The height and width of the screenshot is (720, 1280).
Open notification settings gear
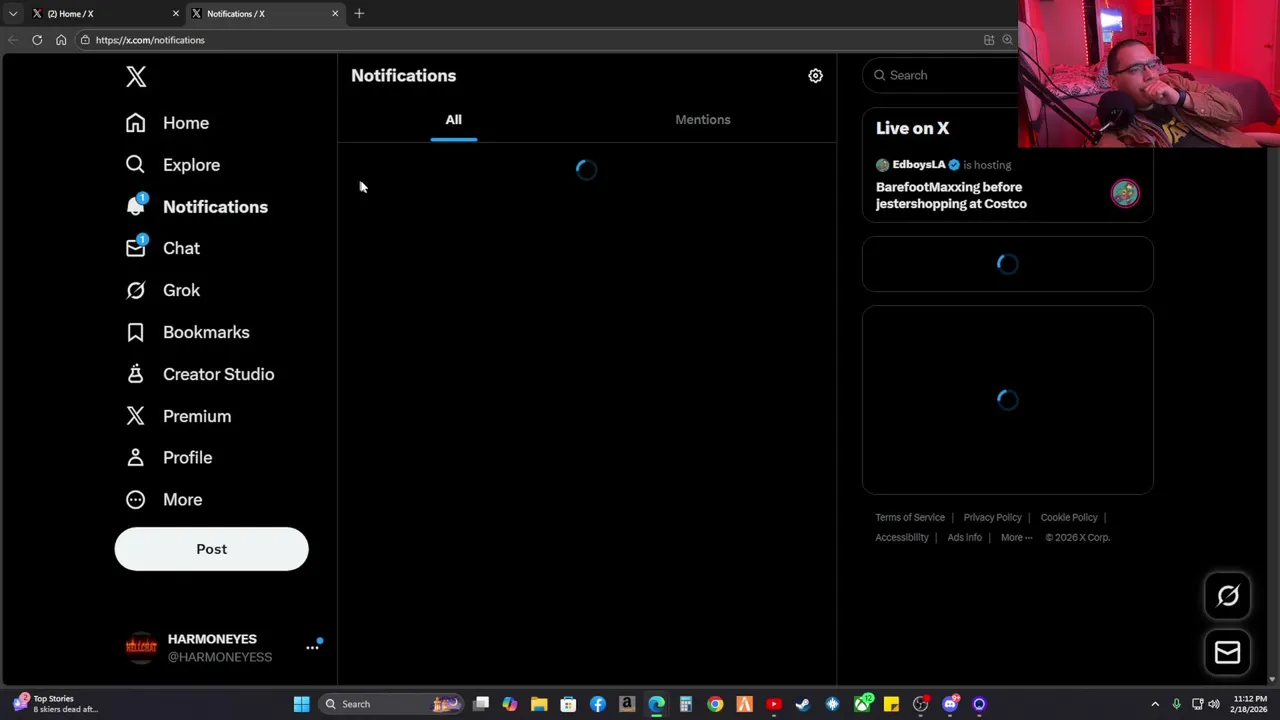click(x=815, y=76)
